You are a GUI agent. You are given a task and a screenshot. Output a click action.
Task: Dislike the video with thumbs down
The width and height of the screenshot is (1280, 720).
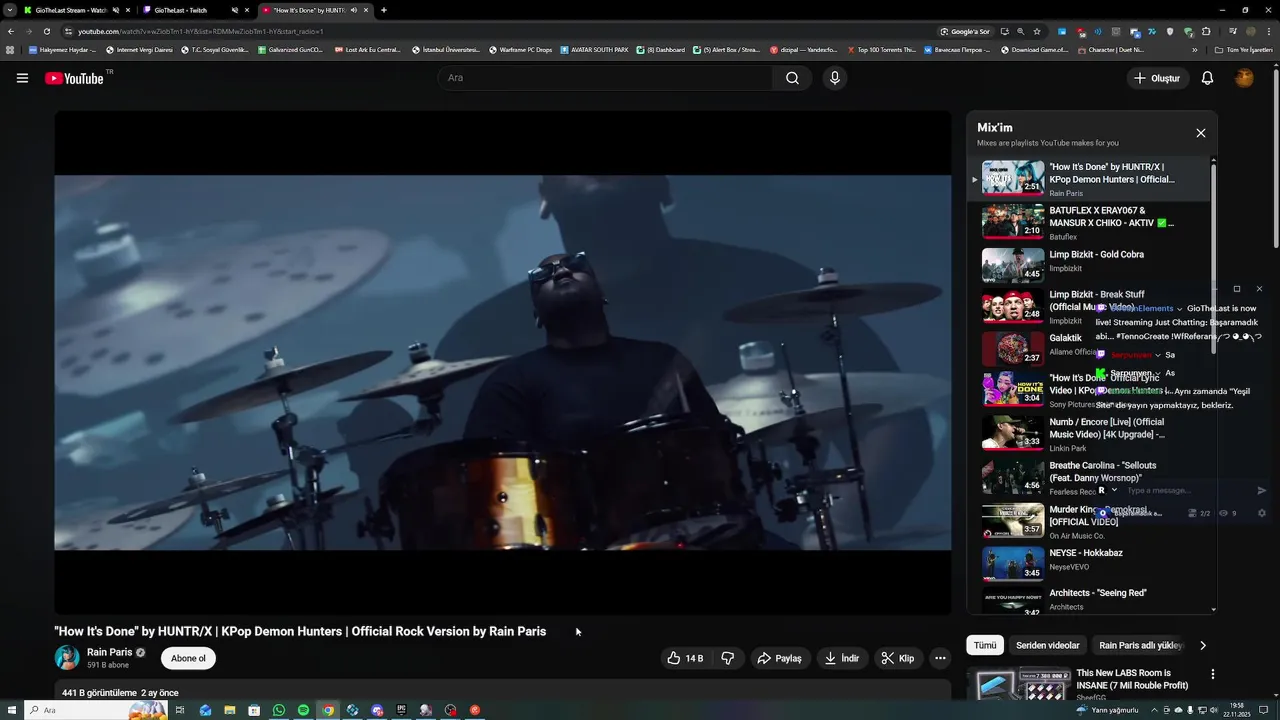[727, 658]
